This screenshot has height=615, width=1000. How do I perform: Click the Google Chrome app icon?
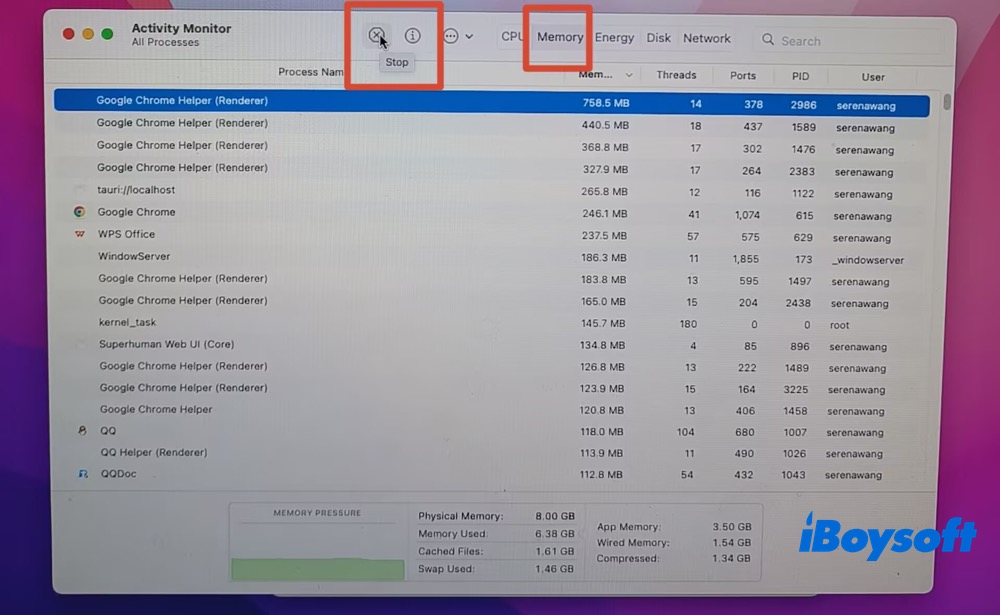pyautogui.click(x=79, y=212)
